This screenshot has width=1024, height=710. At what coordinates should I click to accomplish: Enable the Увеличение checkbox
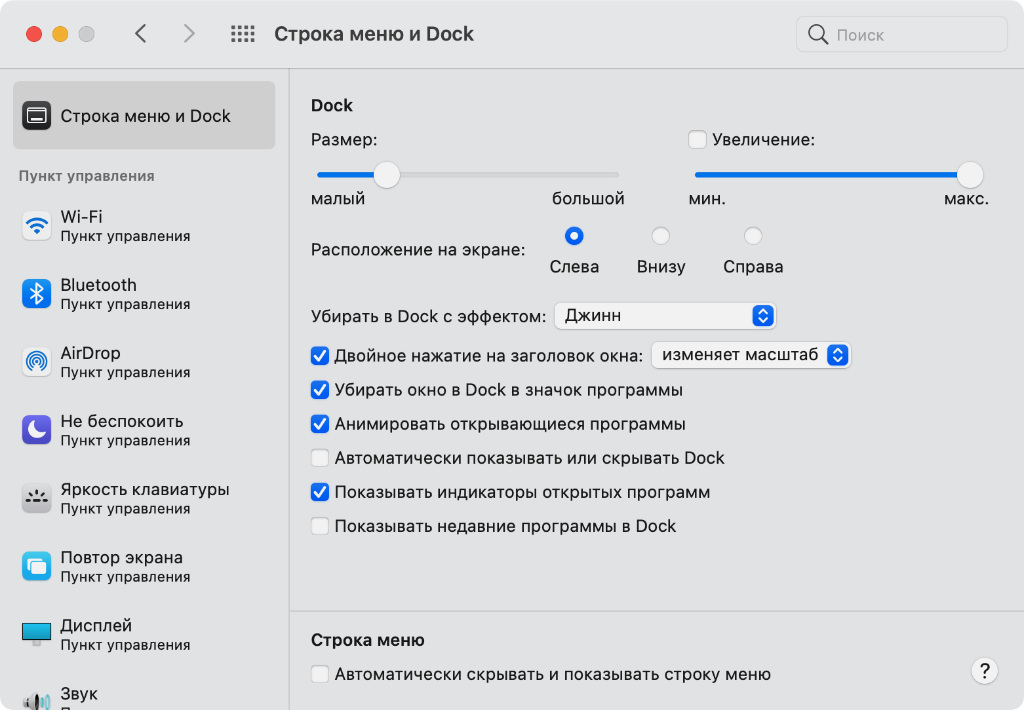tap(698, 140)
